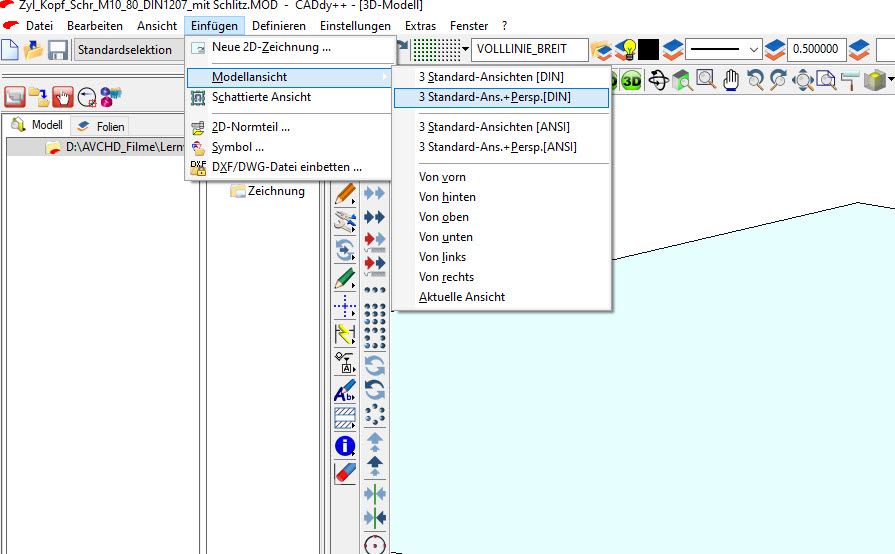Click the zoom all arrows icon

tap(803, 80)
